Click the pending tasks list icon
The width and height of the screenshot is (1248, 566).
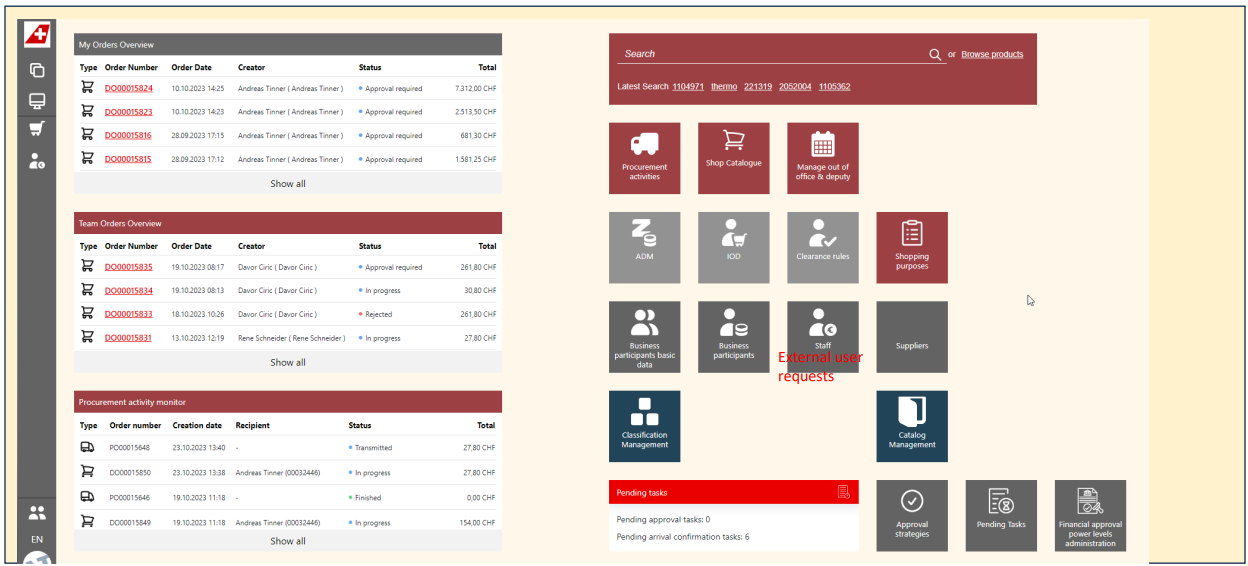tap(844, 492)
